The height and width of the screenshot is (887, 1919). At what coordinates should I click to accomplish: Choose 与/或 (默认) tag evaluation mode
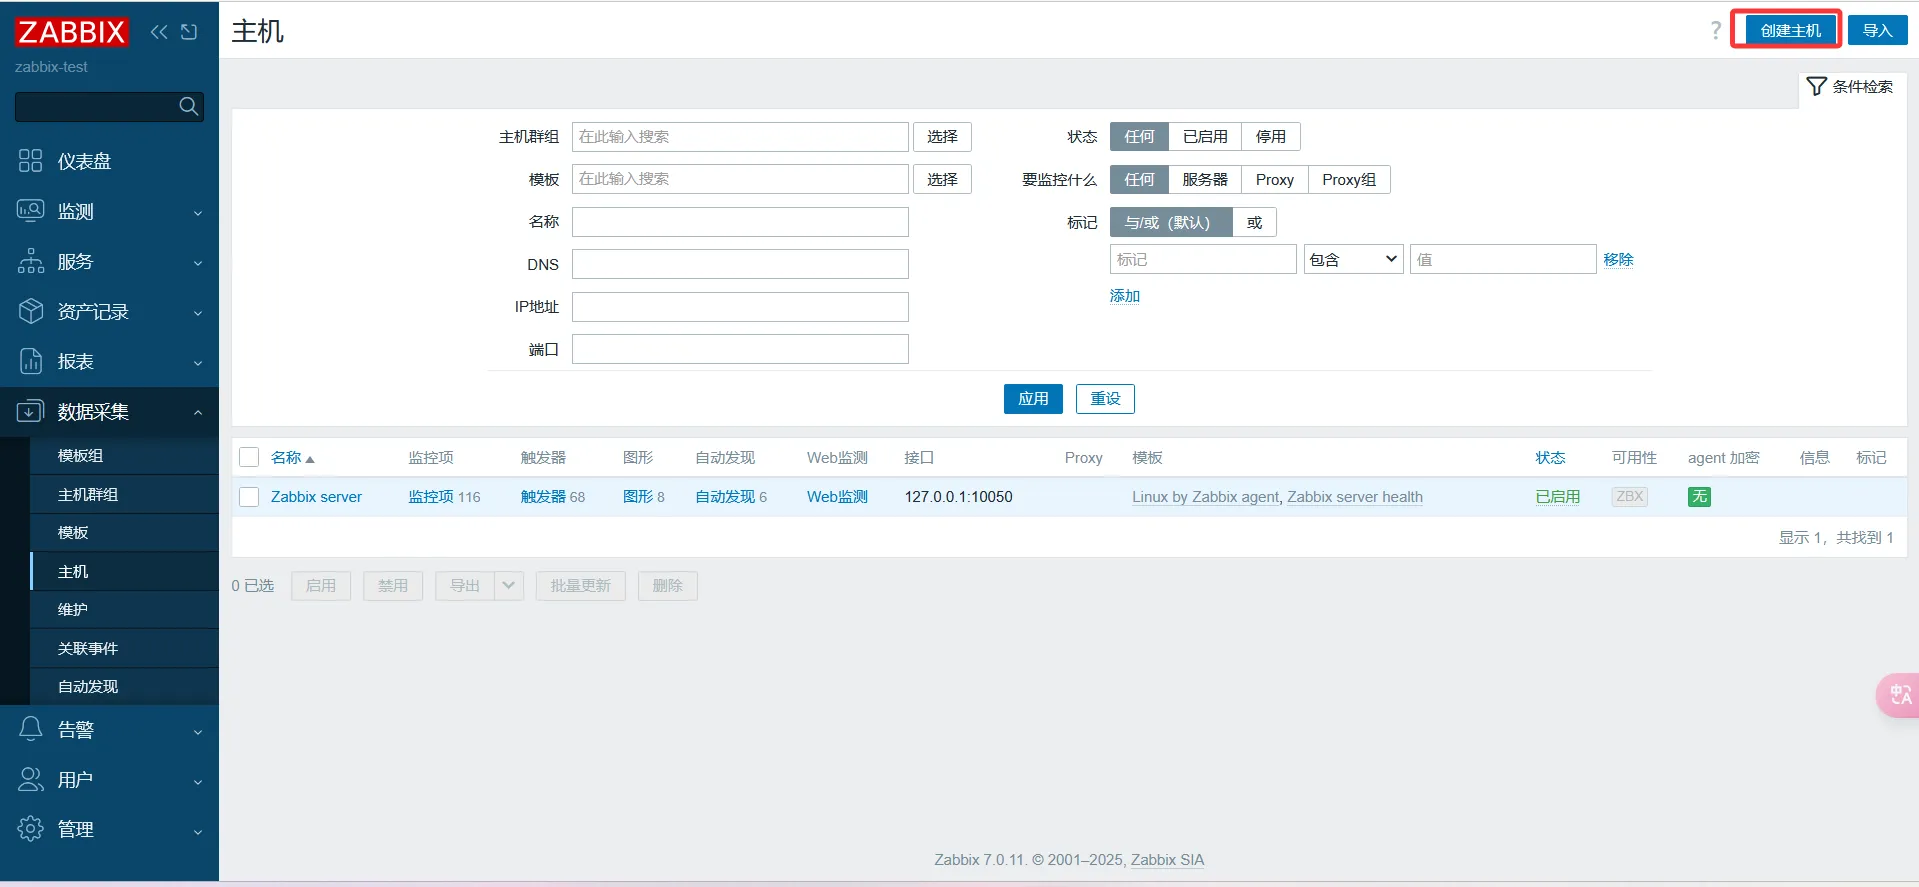(x=1171, y=222)
